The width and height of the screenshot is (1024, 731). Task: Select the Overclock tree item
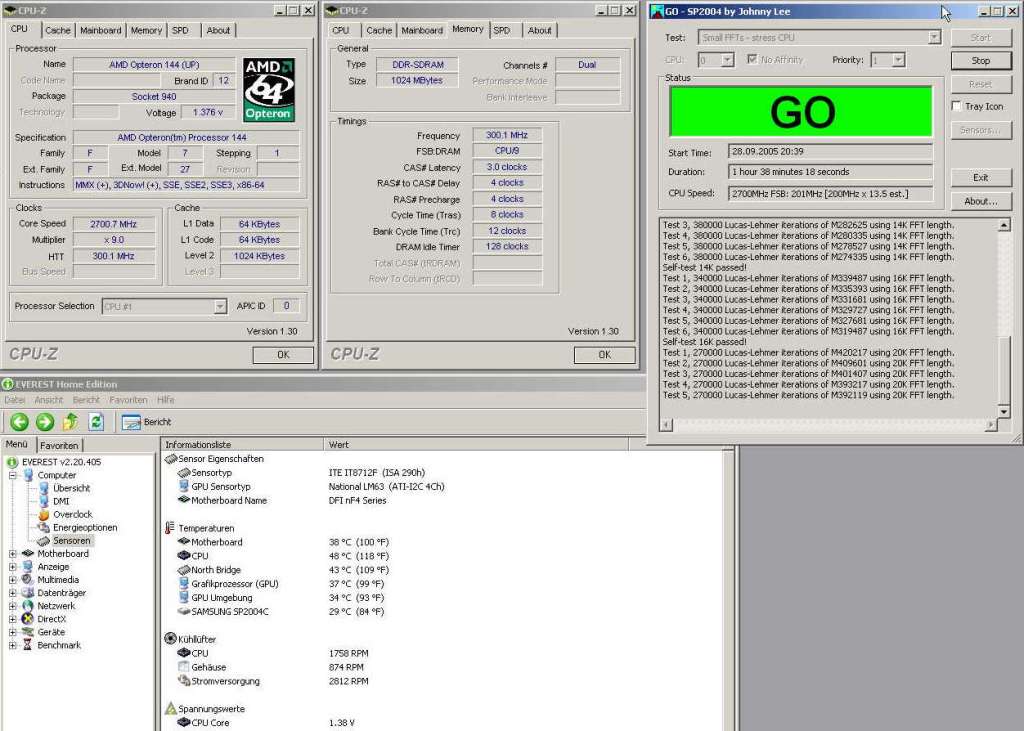[72, 514]
